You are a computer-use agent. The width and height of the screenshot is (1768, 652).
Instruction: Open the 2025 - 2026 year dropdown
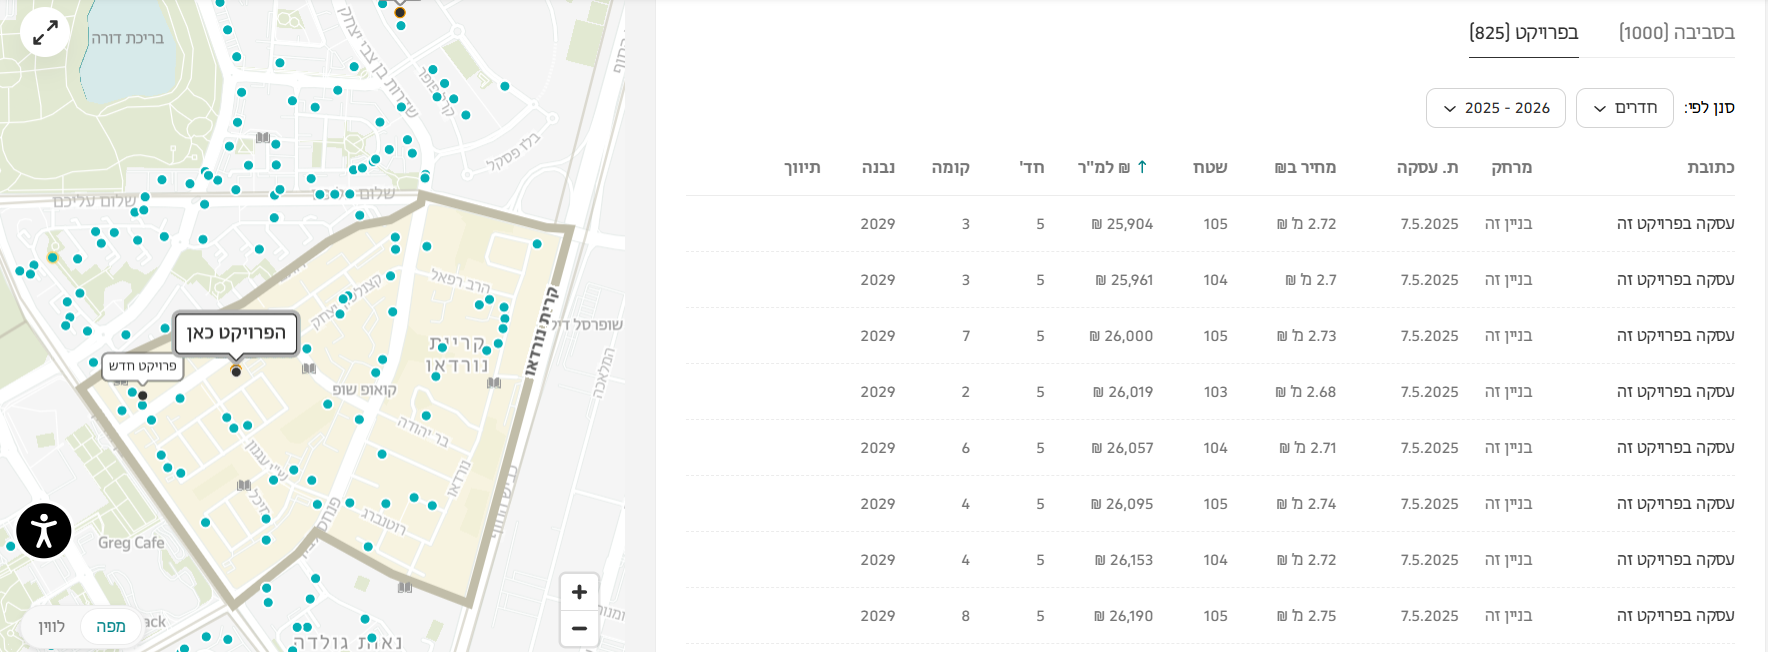[x=1495, y=108]
